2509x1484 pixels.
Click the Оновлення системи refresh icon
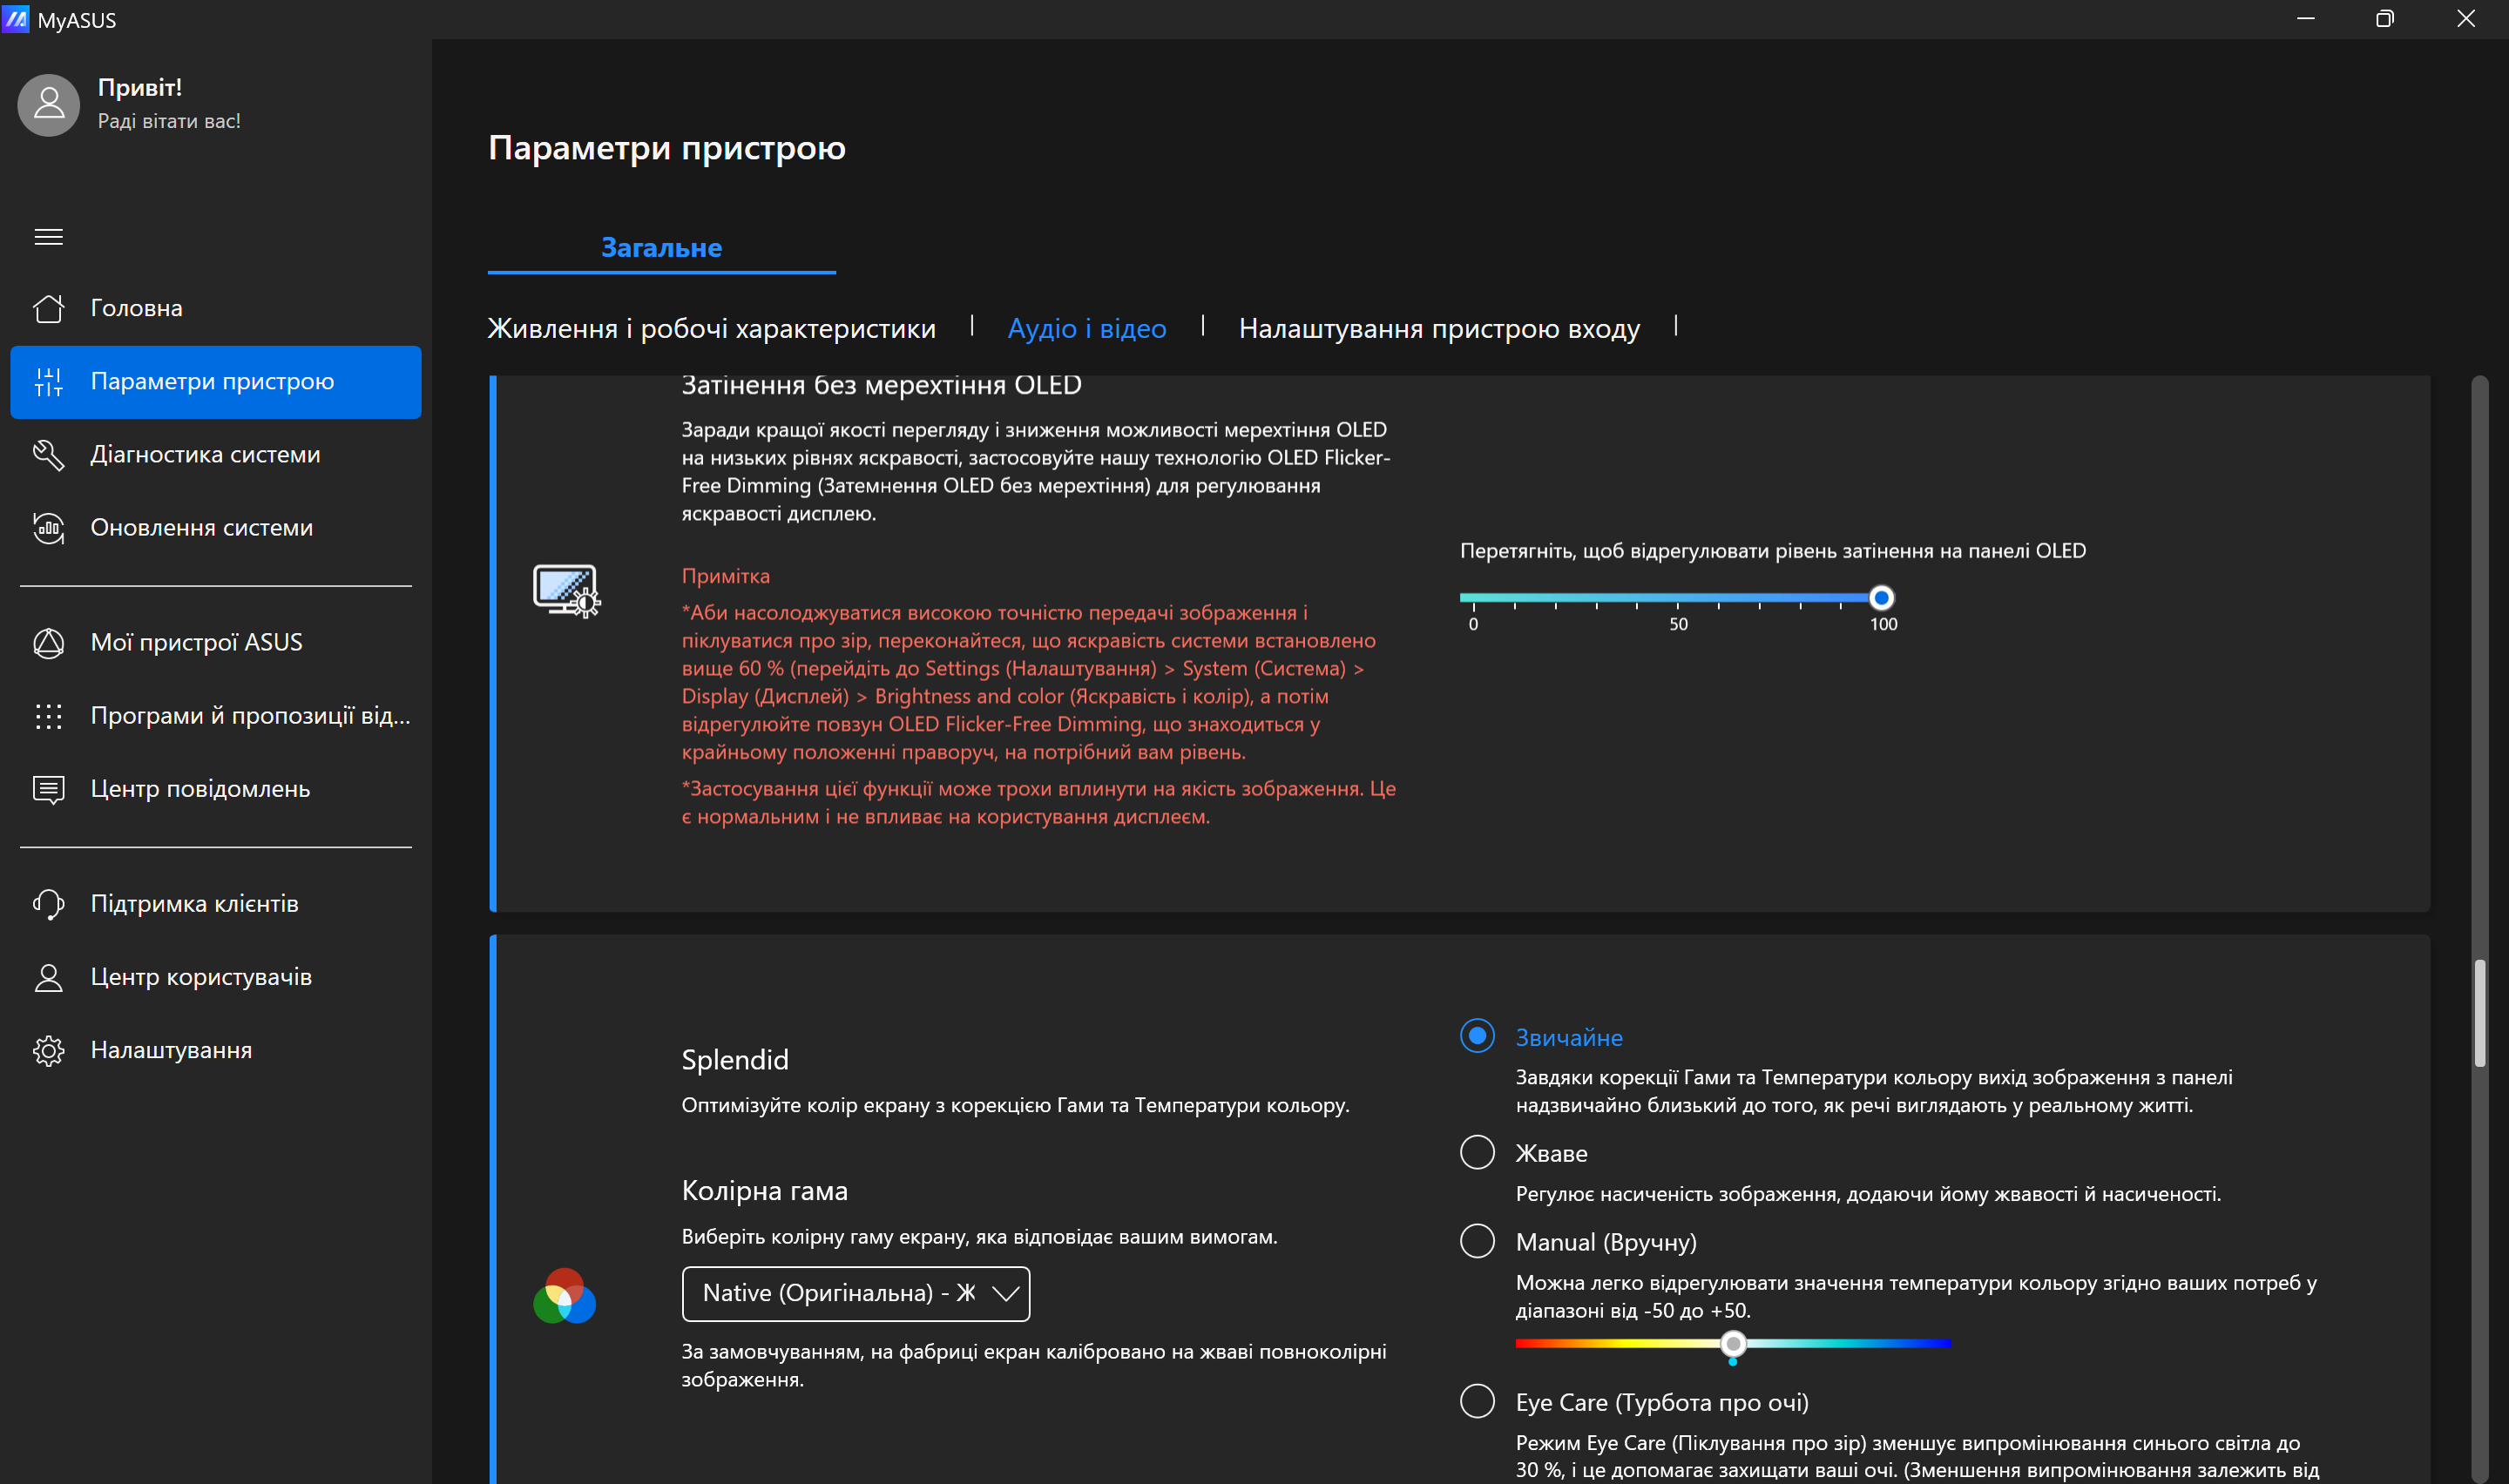[48, 528]
